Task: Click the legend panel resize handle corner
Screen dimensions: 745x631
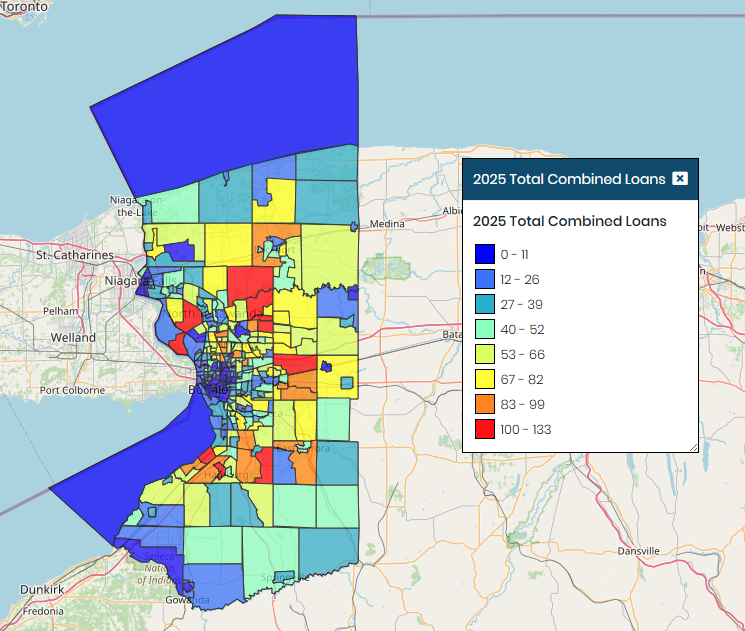Action: click(693, 447)
